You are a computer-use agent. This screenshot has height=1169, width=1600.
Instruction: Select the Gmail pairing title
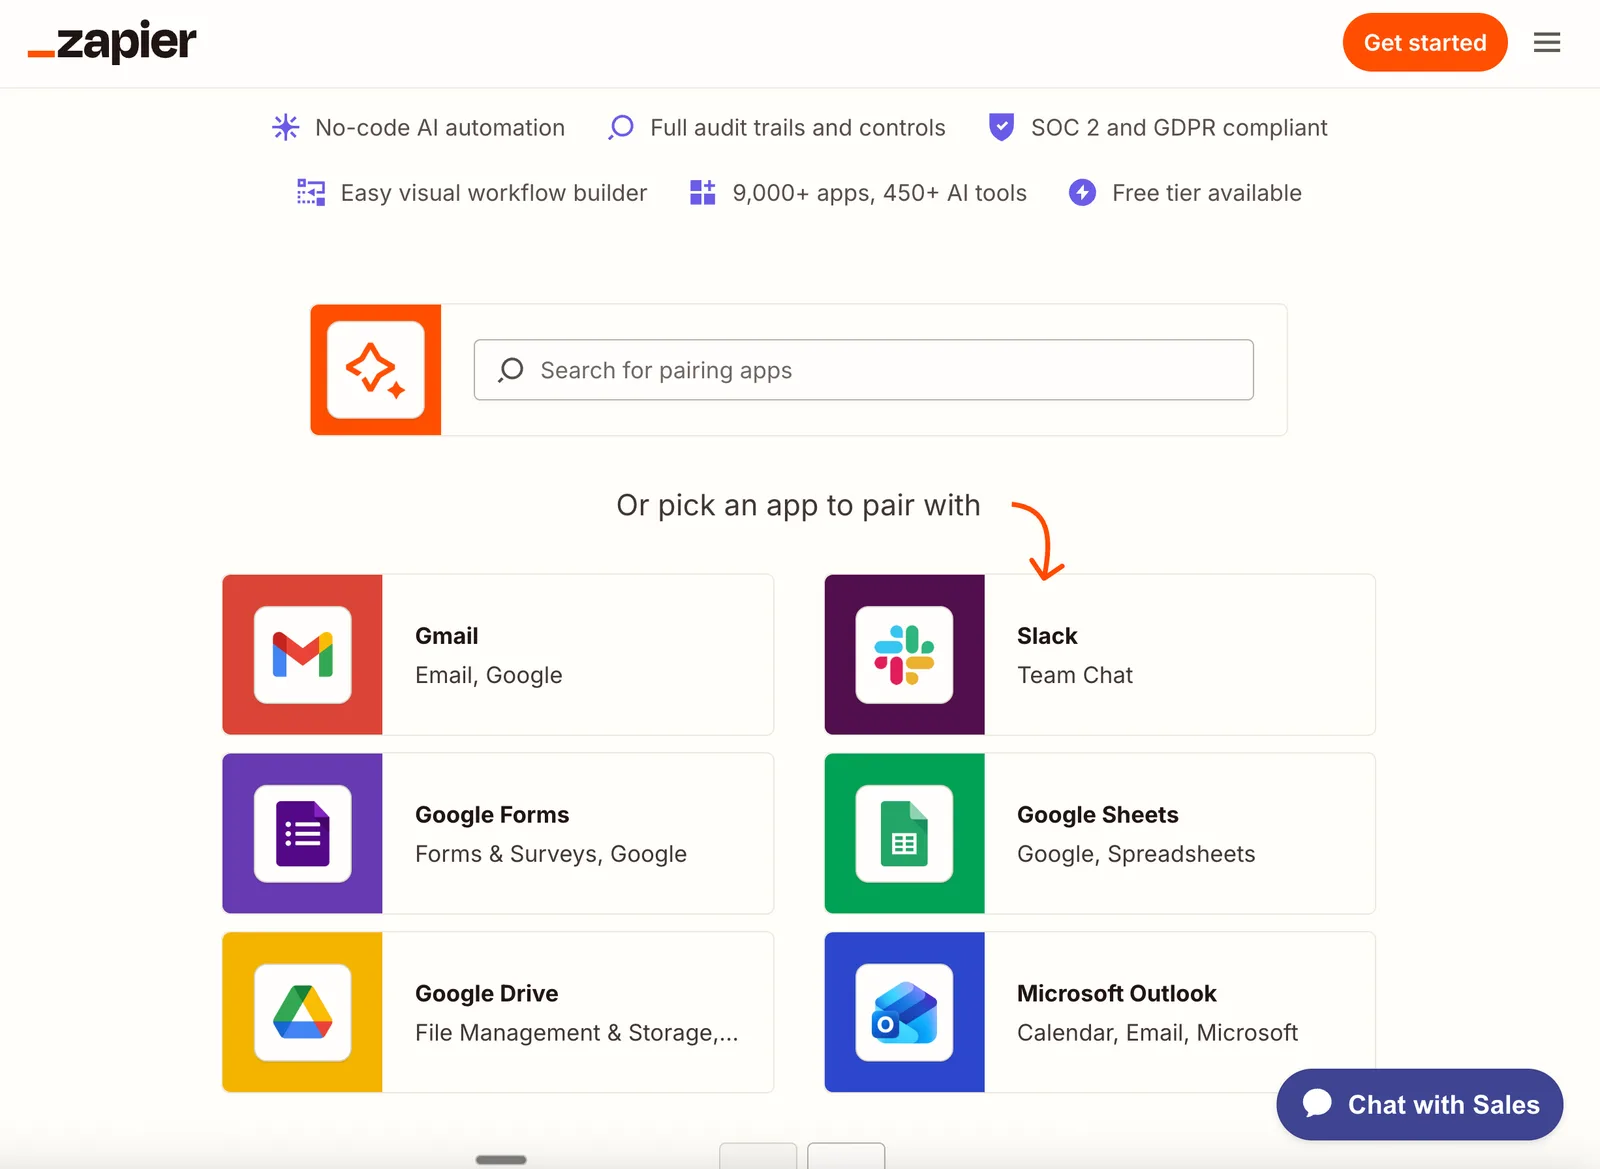[x=447, y=636]
